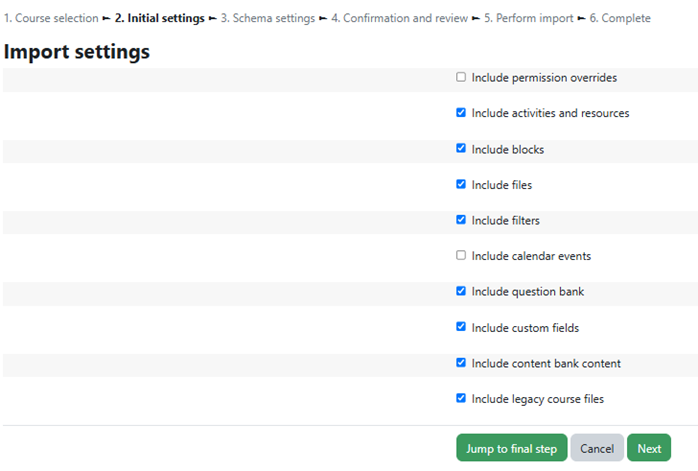The image size is (698, 471).
Task: Click the Import settings heading
Action: coord(77,52)
